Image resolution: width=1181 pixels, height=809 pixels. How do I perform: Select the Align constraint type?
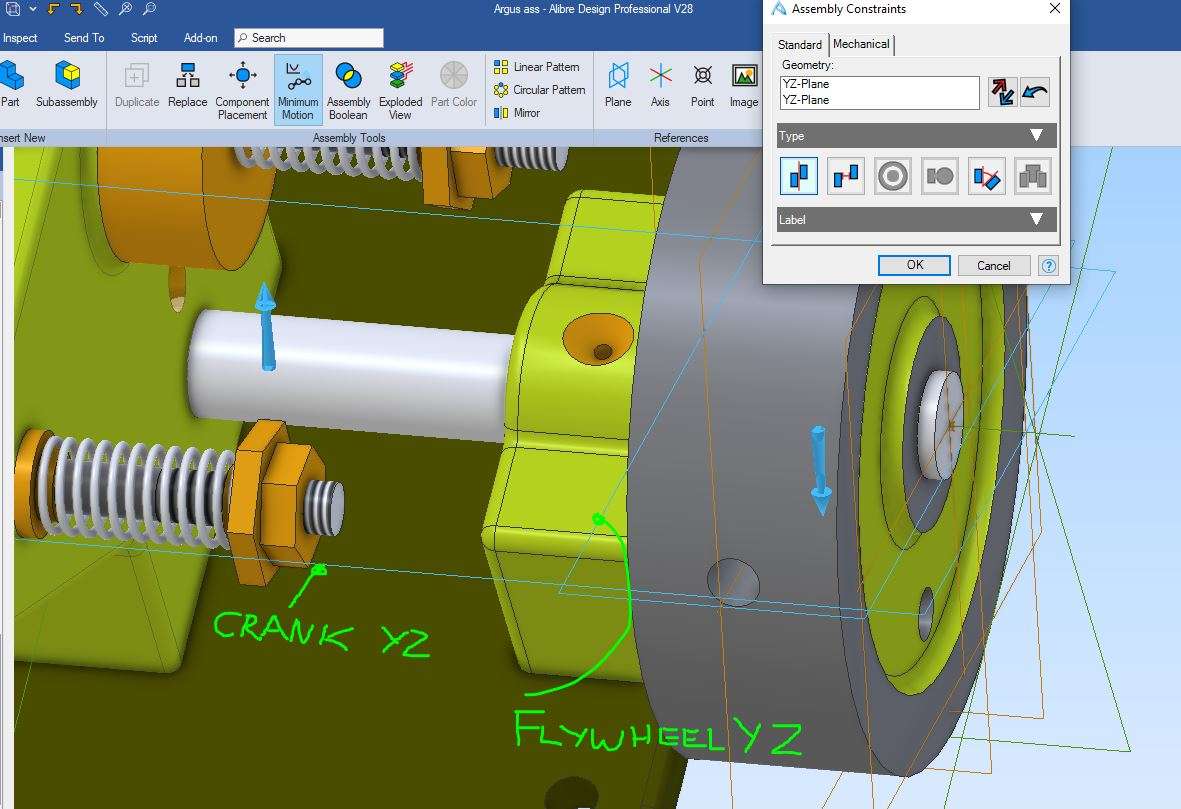[x=799, y=177]
